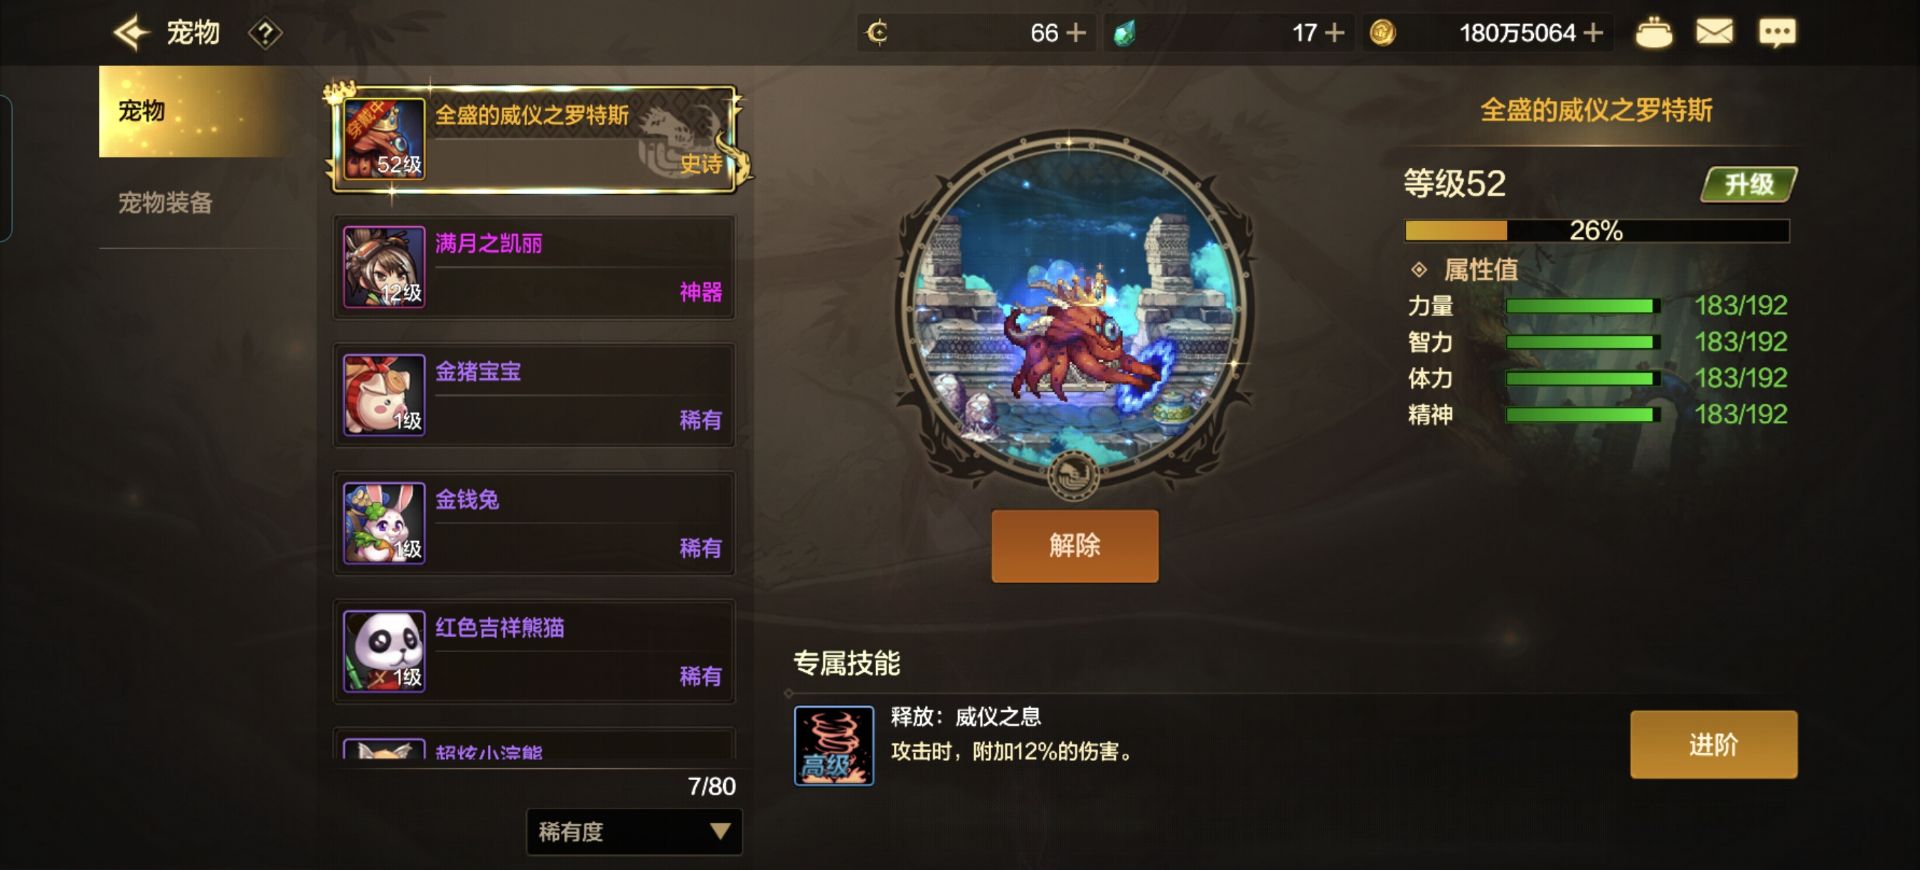Add more green gems with plus

(x=1334, y=33)
